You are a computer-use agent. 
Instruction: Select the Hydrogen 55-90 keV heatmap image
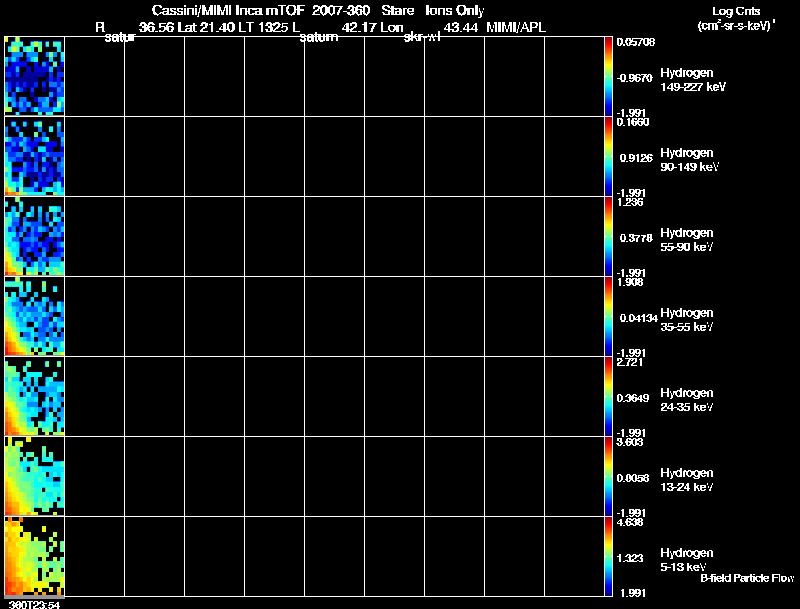point(35,236)
